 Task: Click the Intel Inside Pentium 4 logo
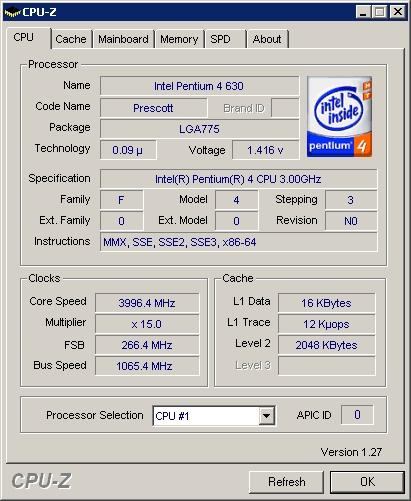(x=339, y=117)
